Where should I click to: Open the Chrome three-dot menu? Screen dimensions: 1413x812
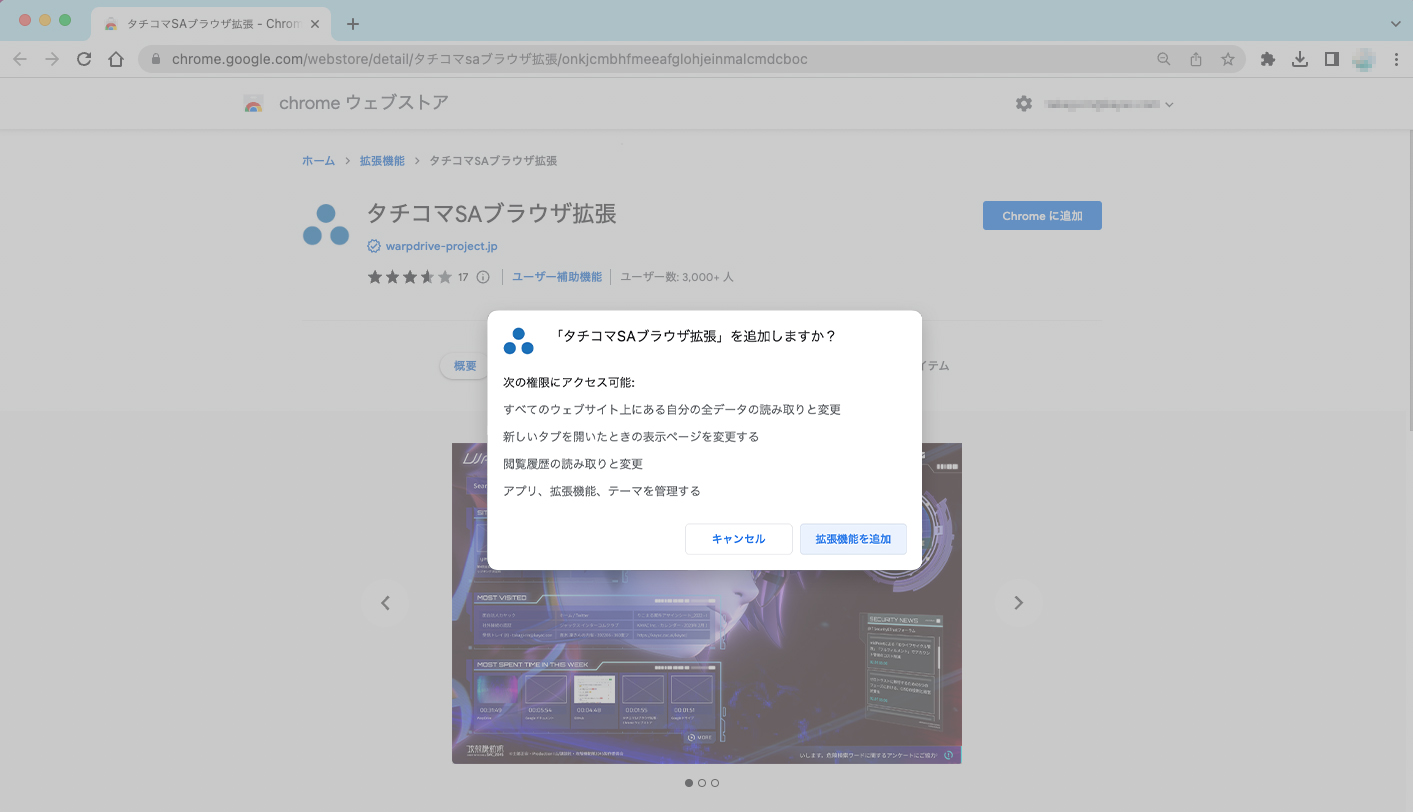pos(1396,59)
